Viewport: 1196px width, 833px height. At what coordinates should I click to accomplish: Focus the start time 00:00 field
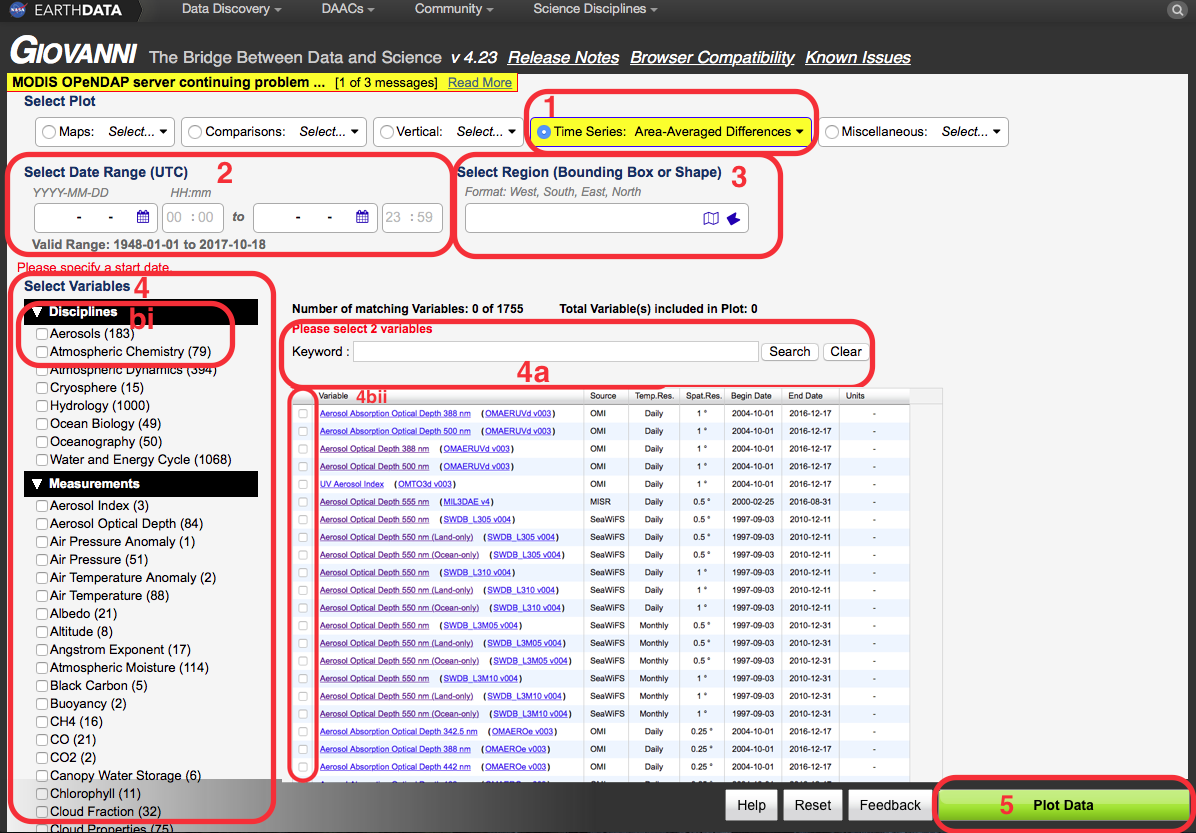[x=193, y=217]
